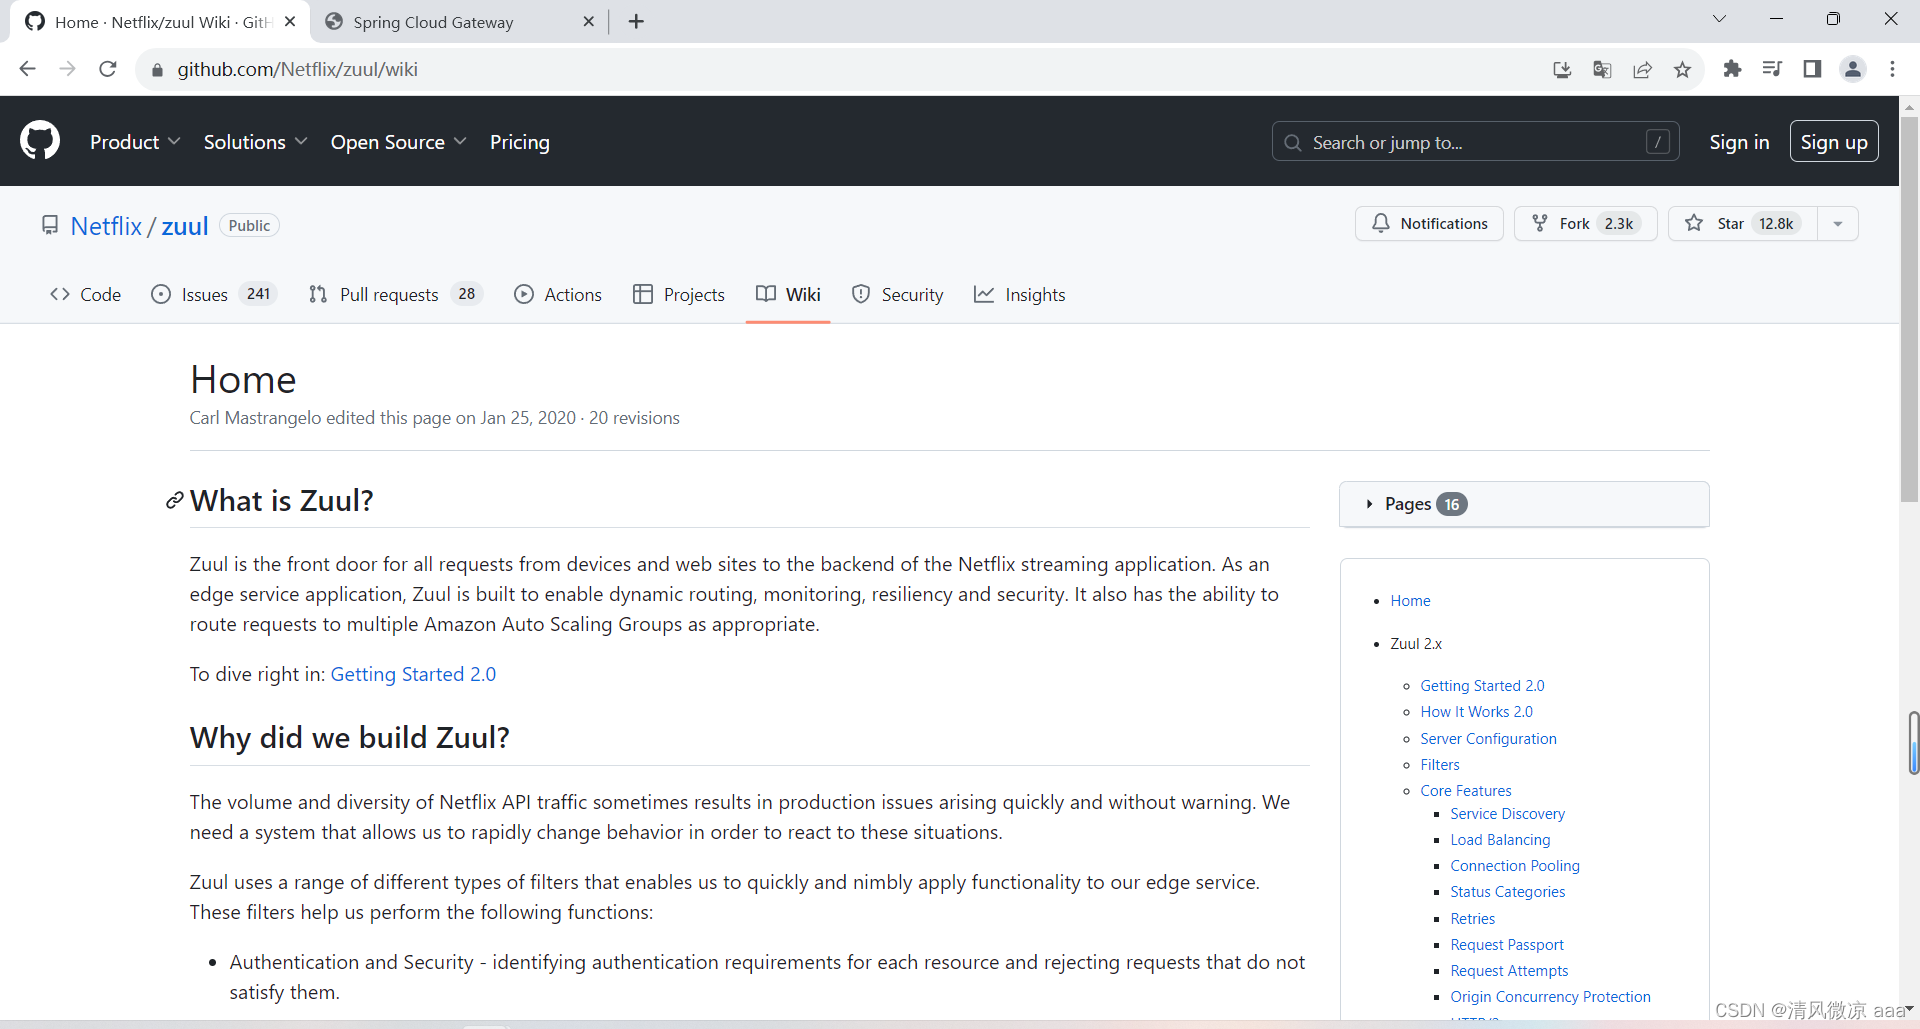The height and width of the screenshot is (1029, 1920).
Task: Reload the page
Action: tap(108, 69)
